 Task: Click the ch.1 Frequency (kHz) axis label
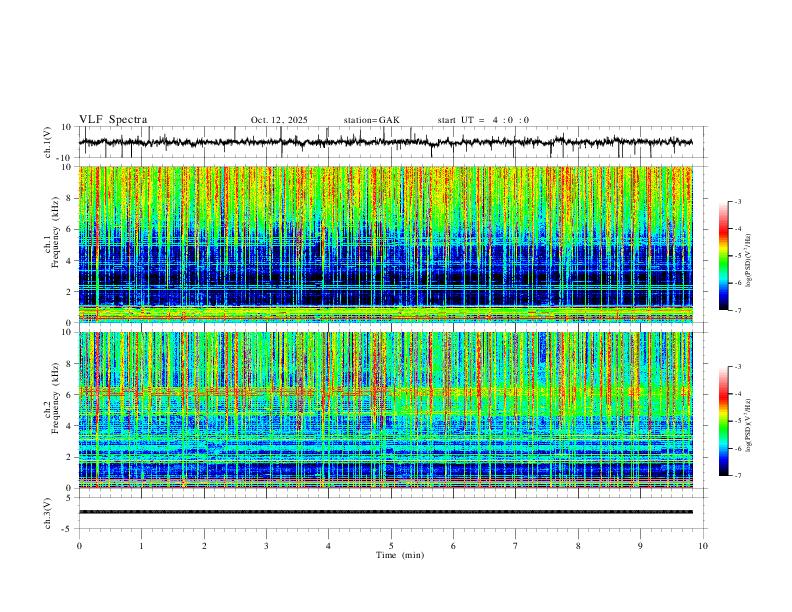coord(52,233)
